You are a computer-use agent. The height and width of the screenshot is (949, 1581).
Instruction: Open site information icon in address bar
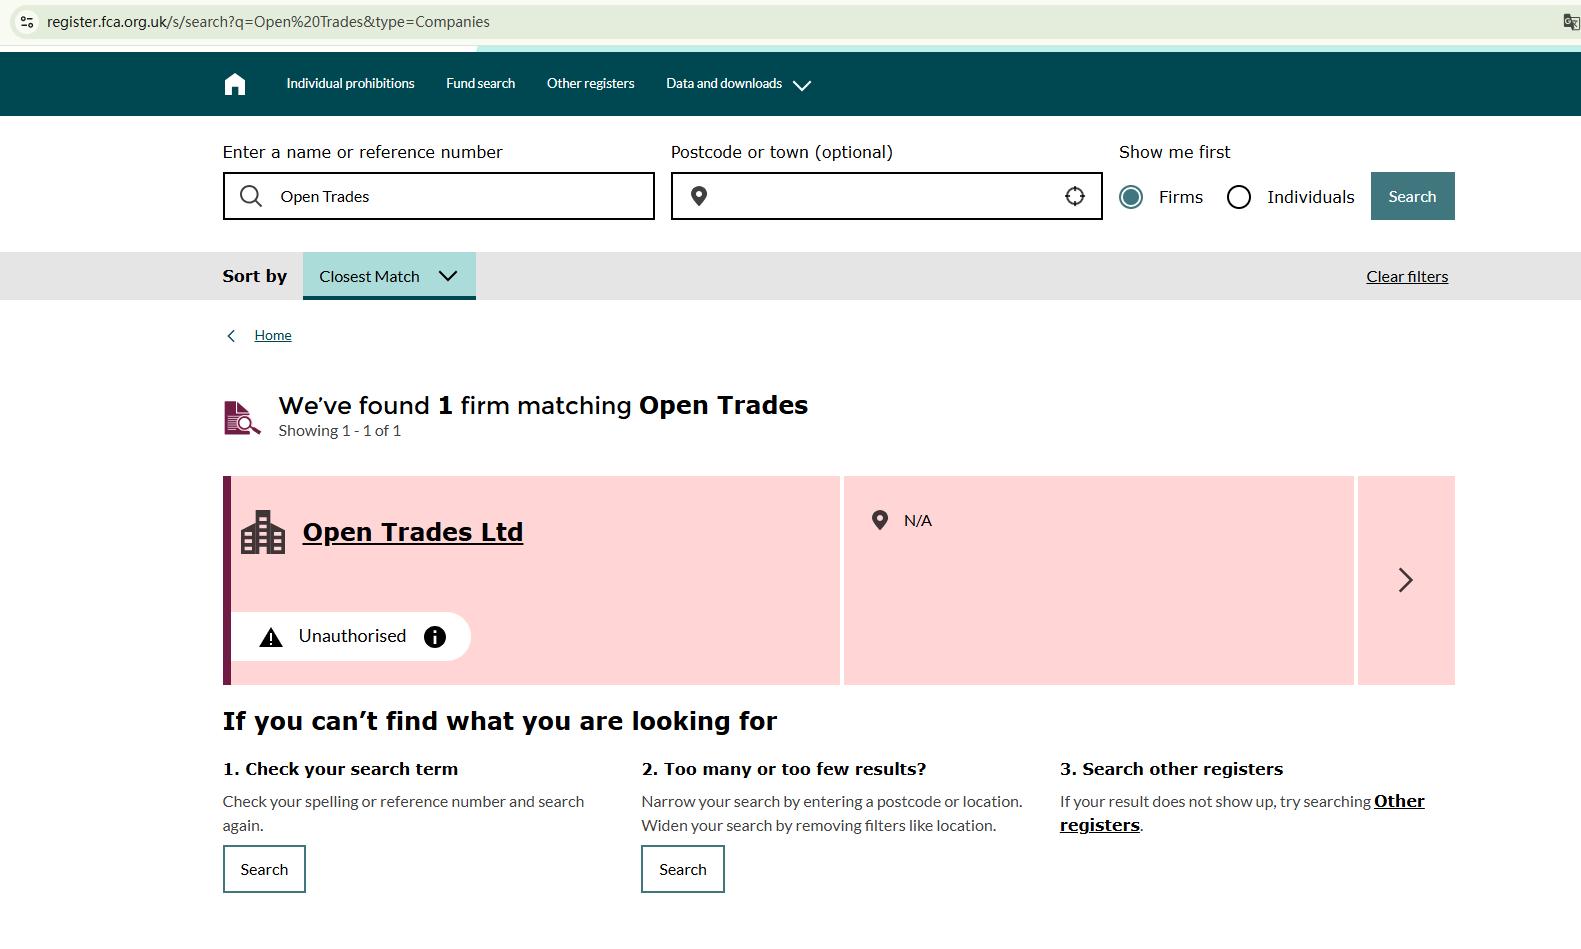(x=27, y=21)
